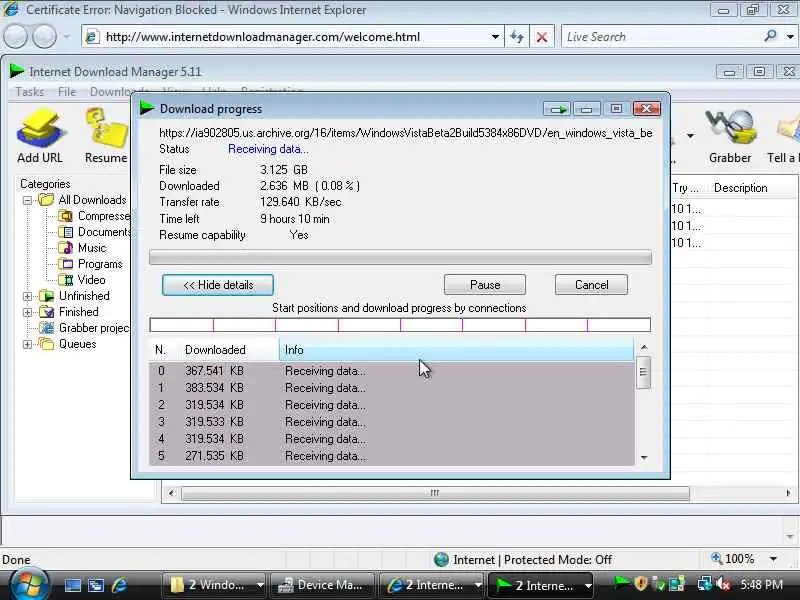Open the Windows Start button

(28, 584)
